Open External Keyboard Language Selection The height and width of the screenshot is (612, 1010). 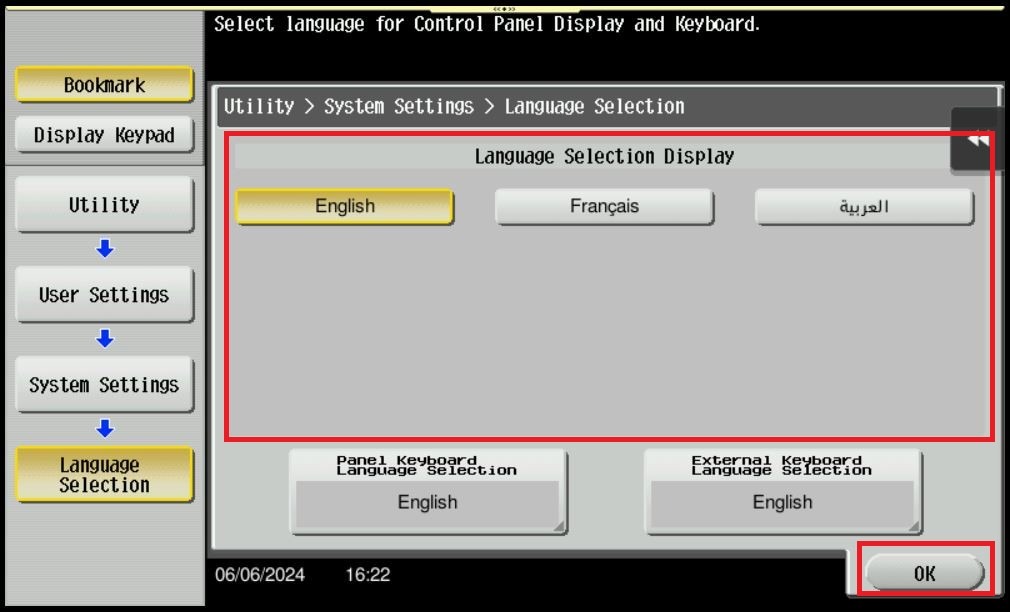tap(782, 492)
